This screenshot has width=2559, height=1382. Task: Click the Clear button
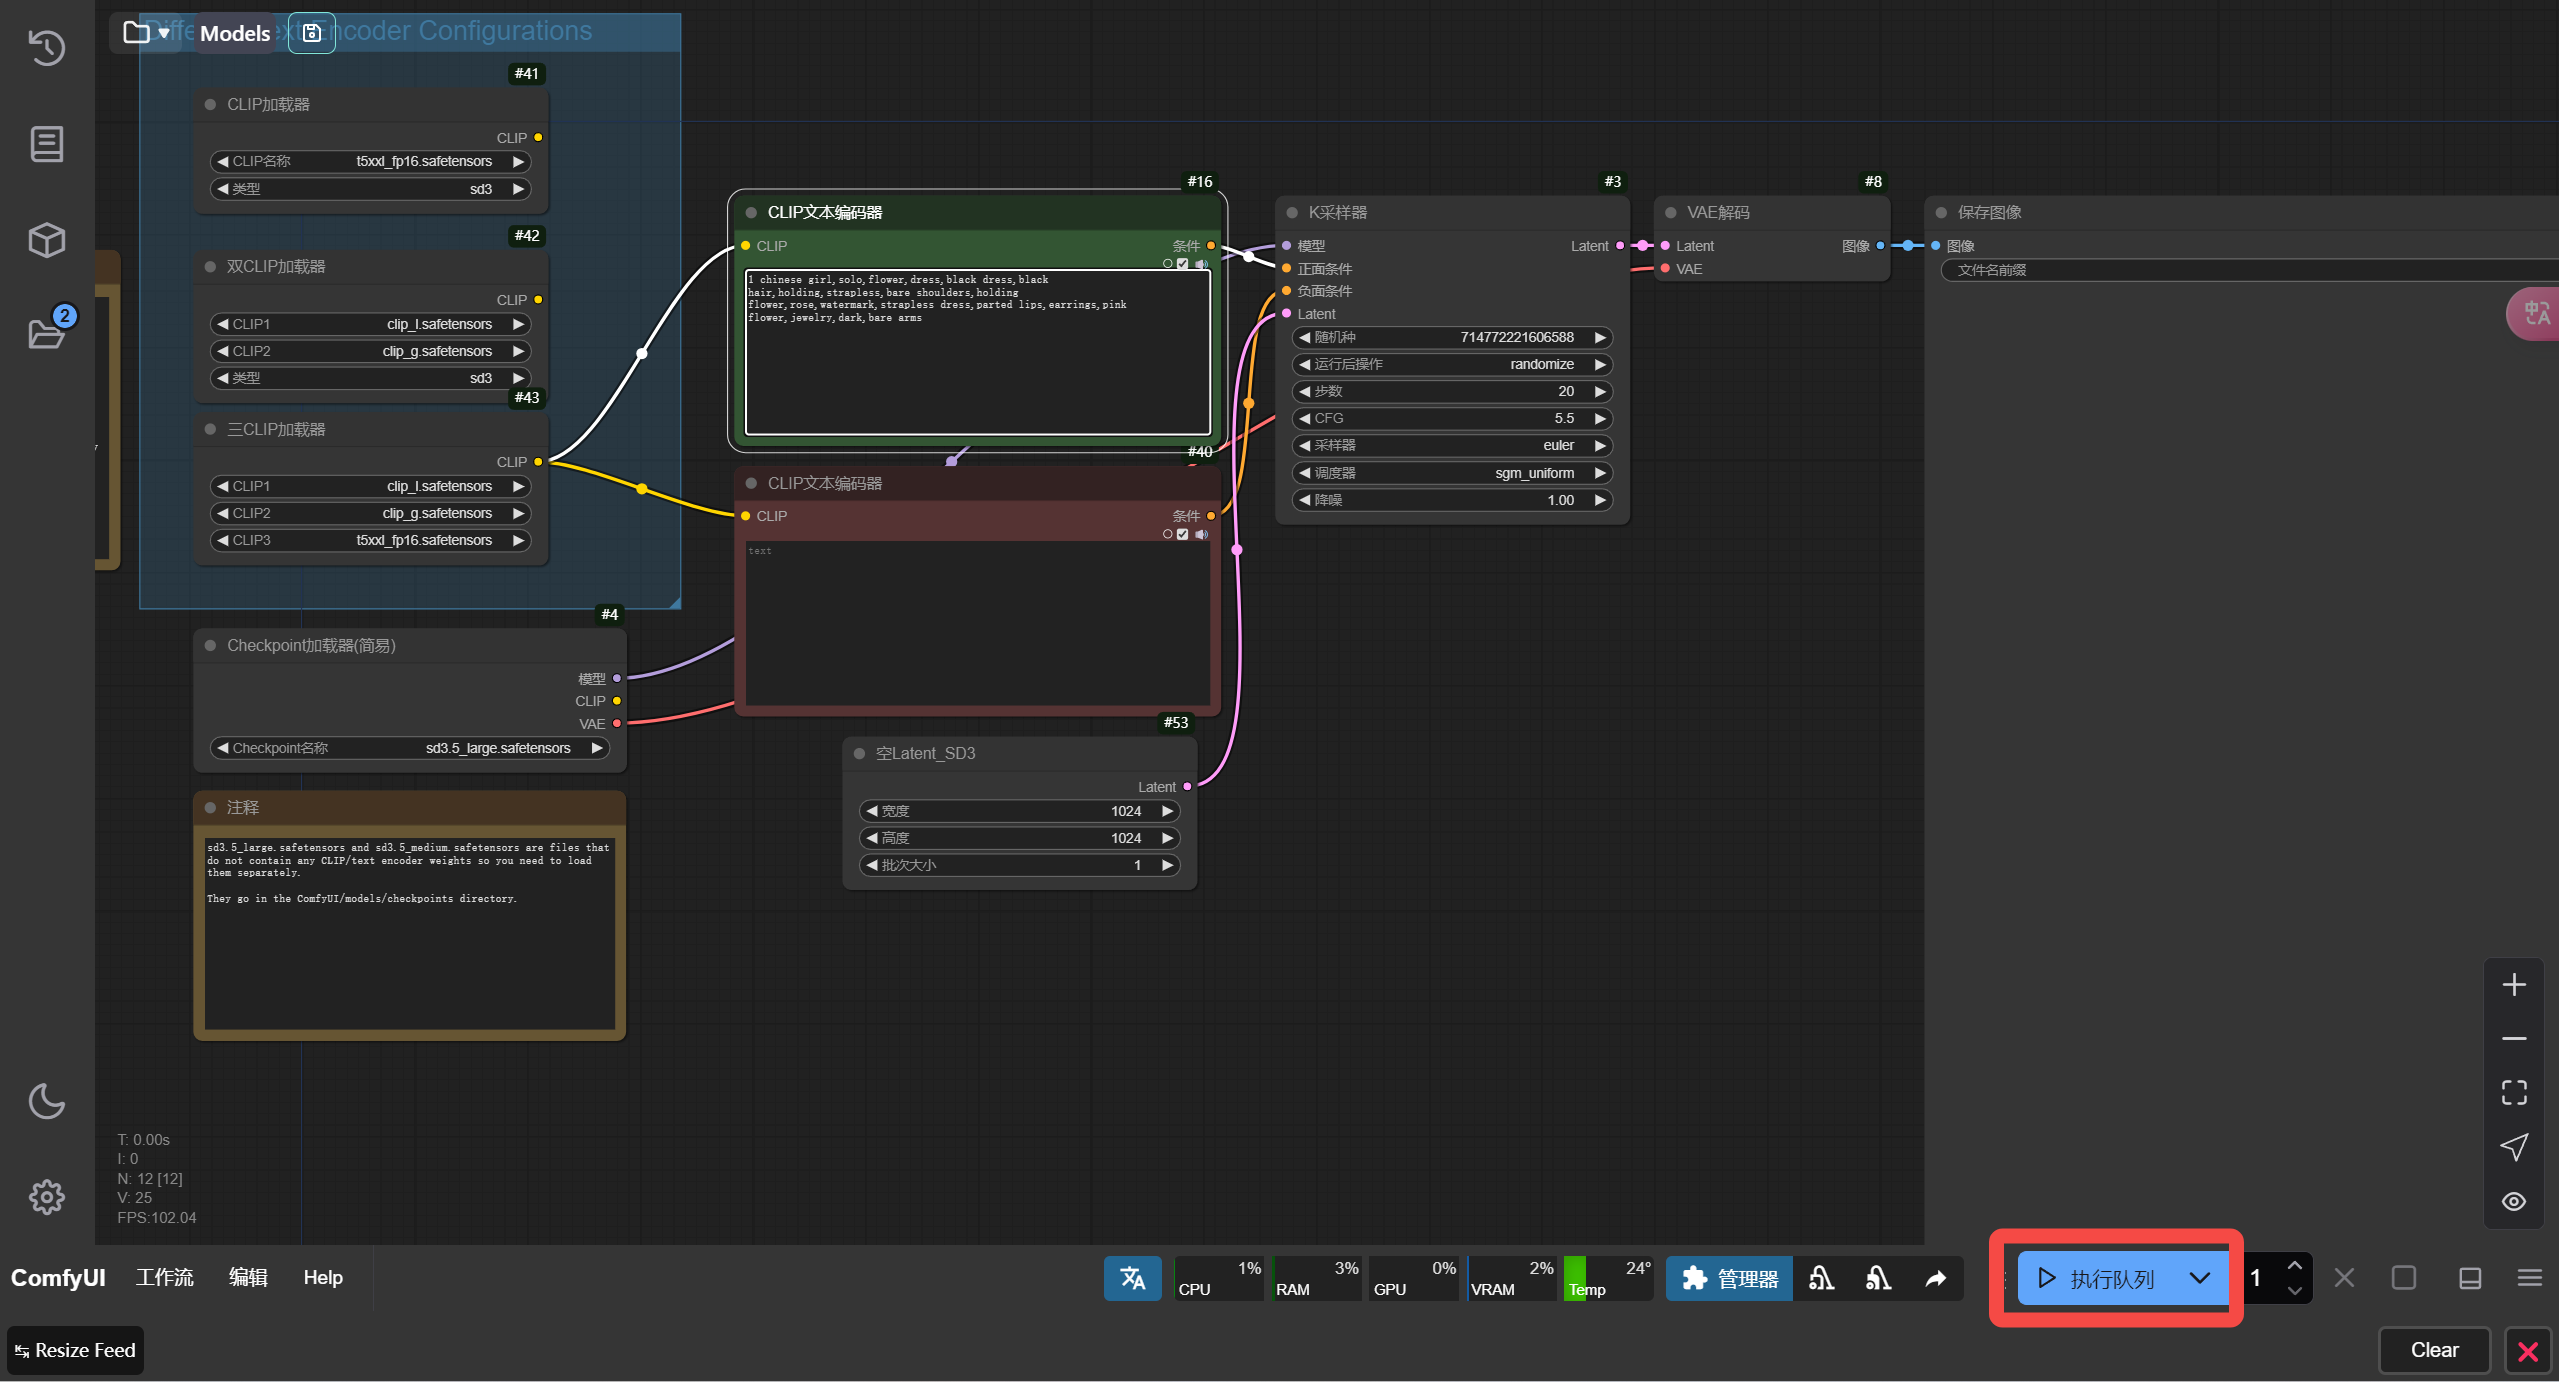[2433, 1350]
